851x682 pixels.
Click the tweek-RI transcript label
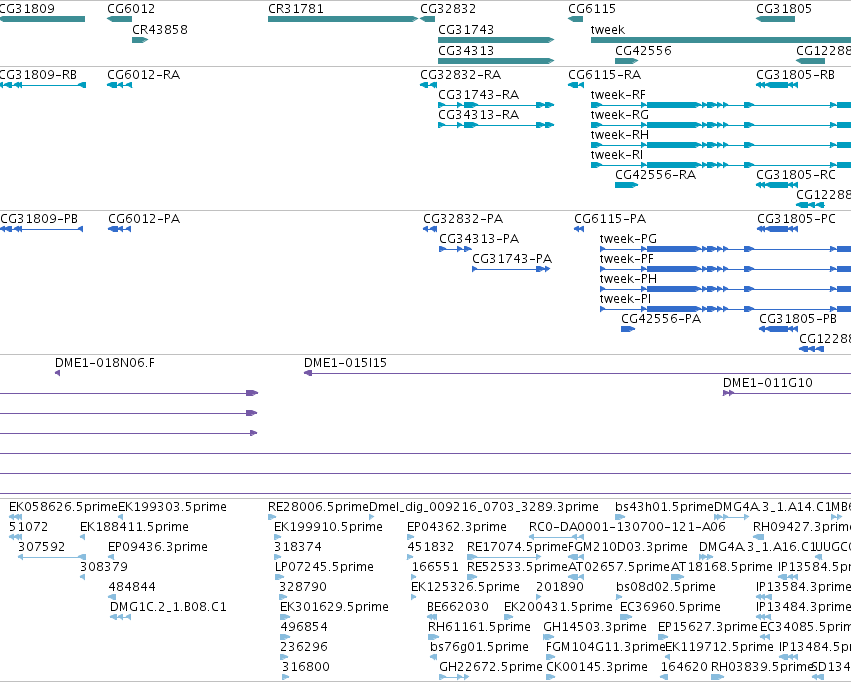617,155
